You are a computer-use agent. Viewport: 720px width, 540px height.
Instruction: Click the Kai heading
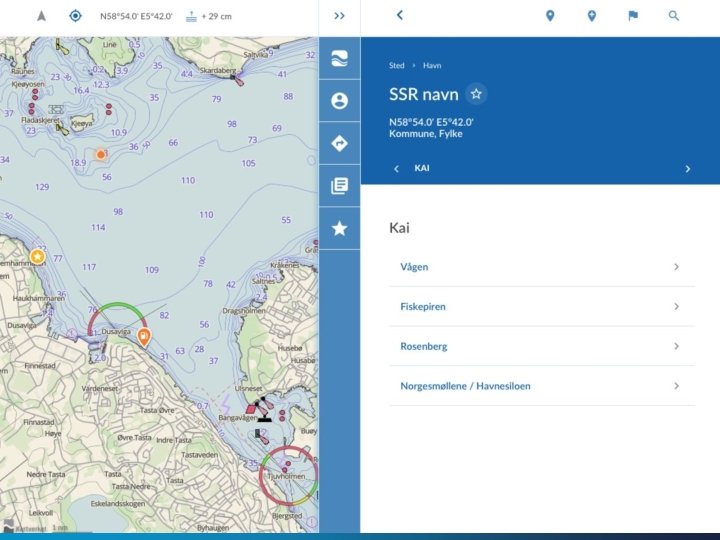(x=399, y=228)
